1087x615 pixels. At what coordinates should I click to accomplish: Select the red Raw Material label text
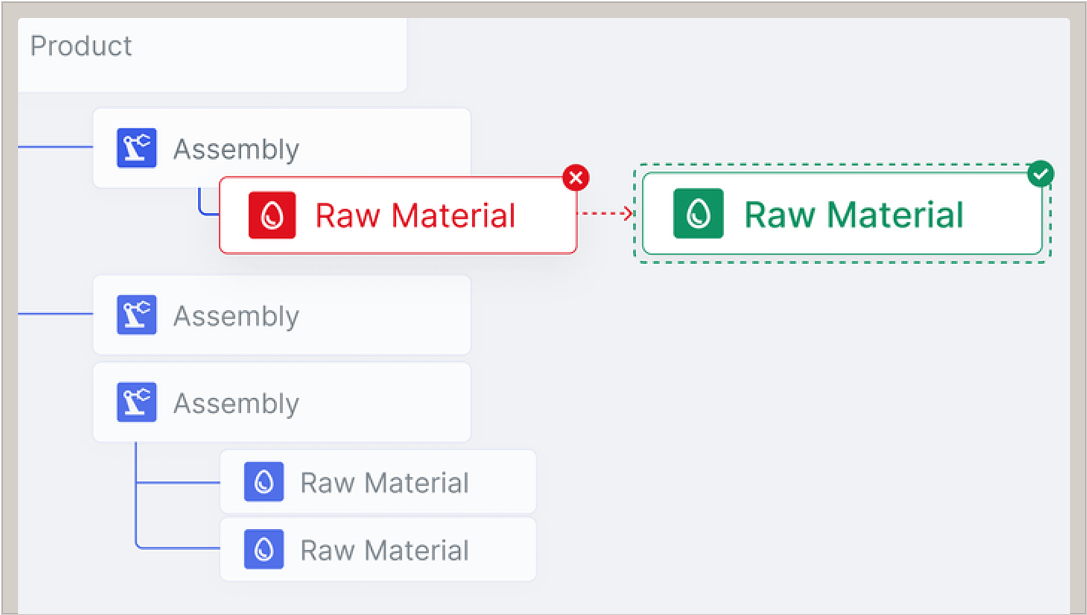(x=415, y=216)
